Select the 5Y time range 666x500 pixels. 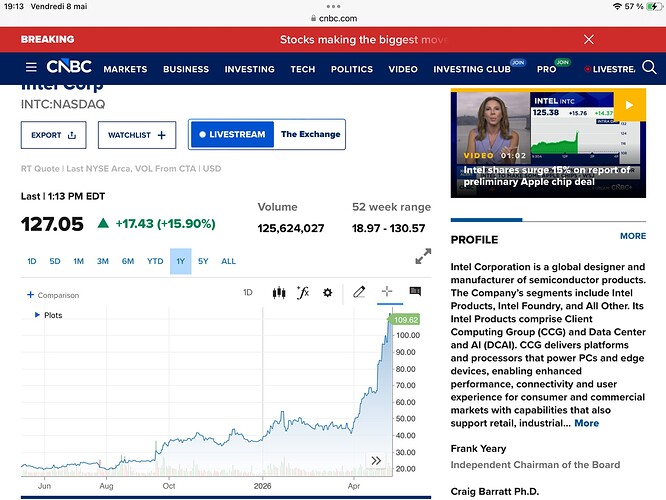(203, 261)
